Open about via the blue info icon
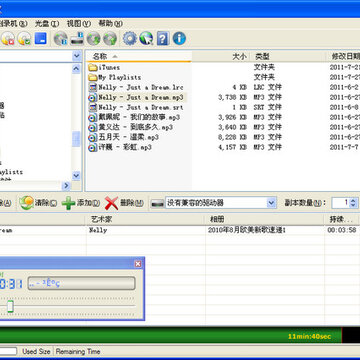This screenshot has width=360, height=360. [179, 39]
